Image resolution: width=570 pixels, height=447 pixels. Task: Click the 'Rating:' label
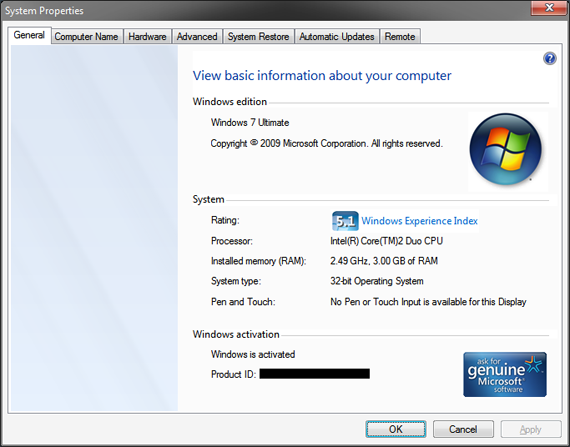225,220
